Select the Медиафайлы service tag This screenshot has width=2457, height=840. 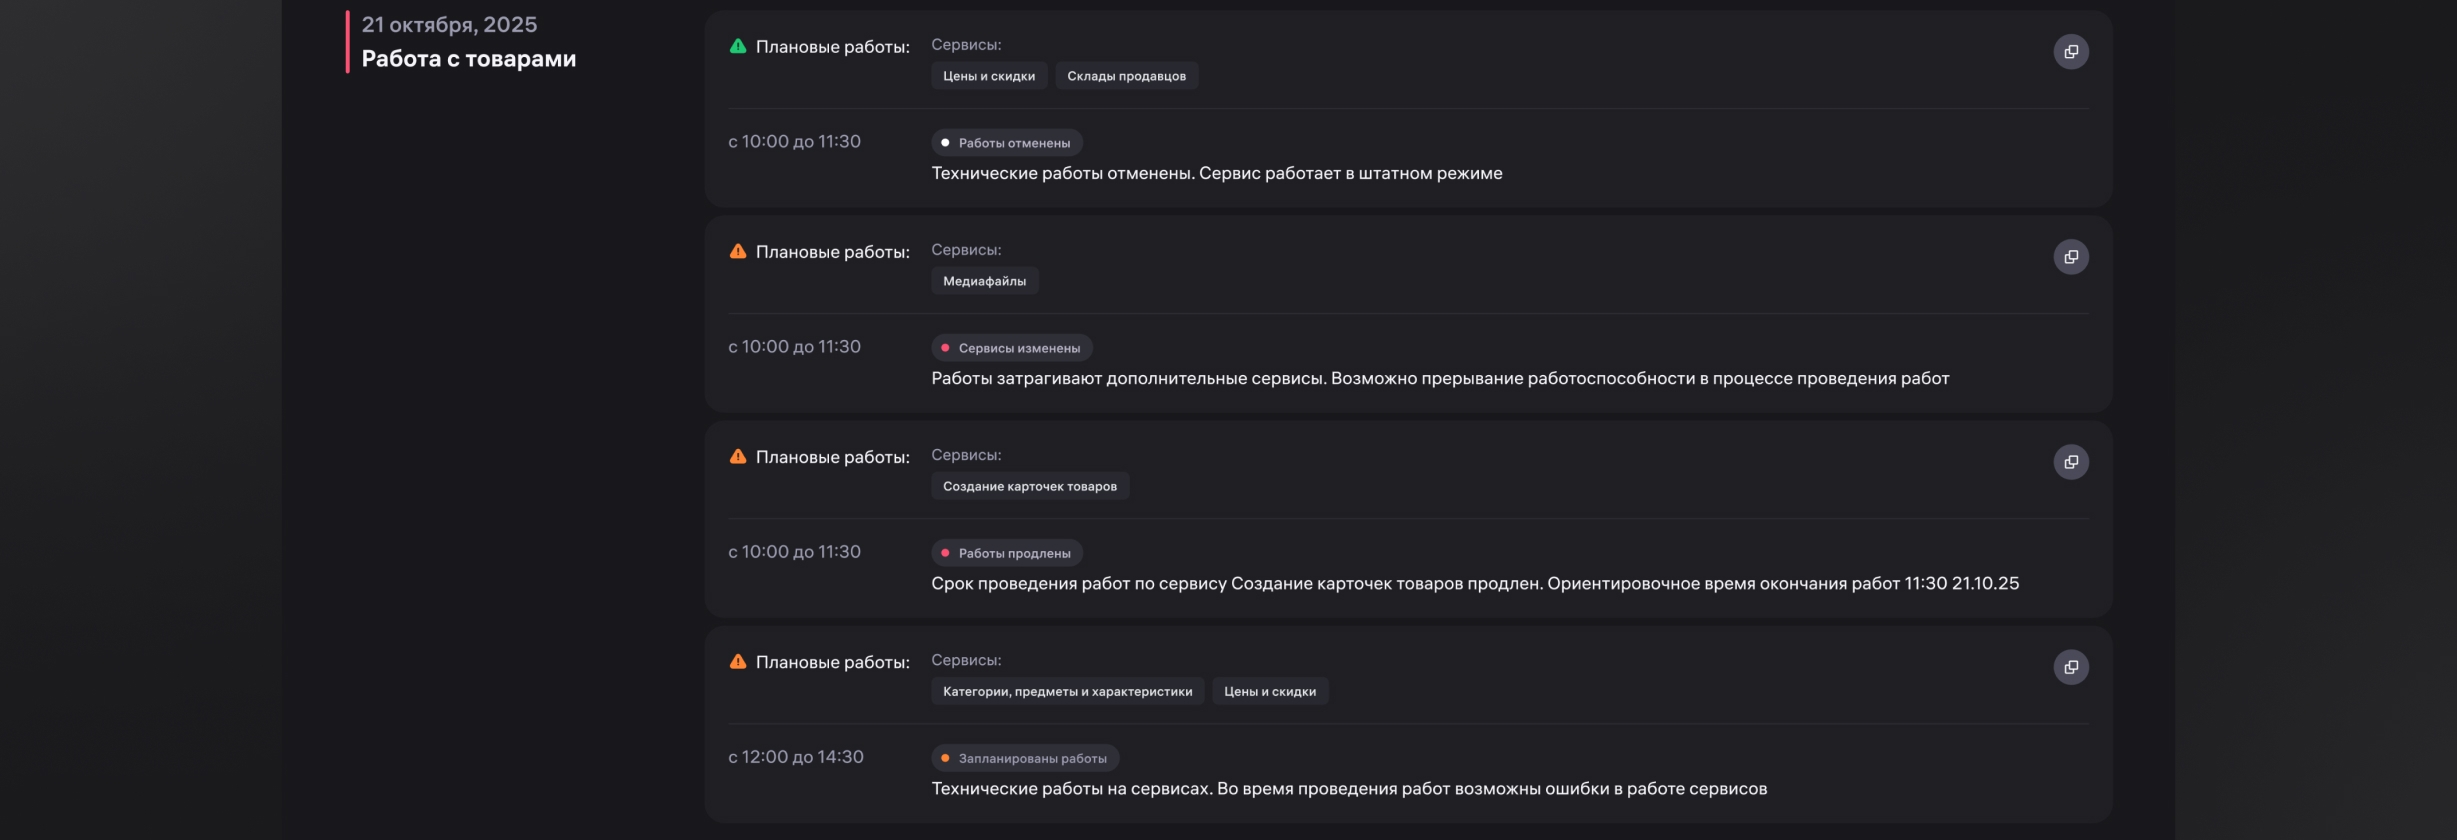[984, 281]
